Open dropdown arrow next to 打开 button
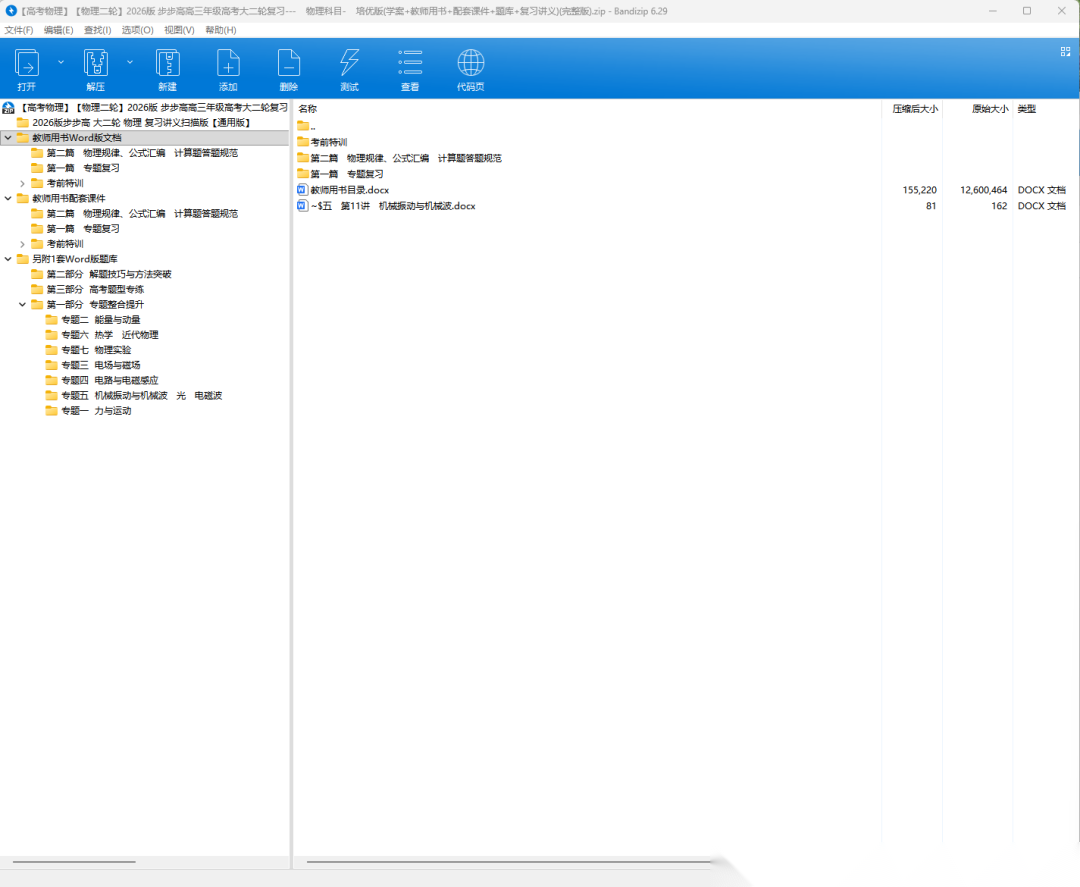 [60, 62]
